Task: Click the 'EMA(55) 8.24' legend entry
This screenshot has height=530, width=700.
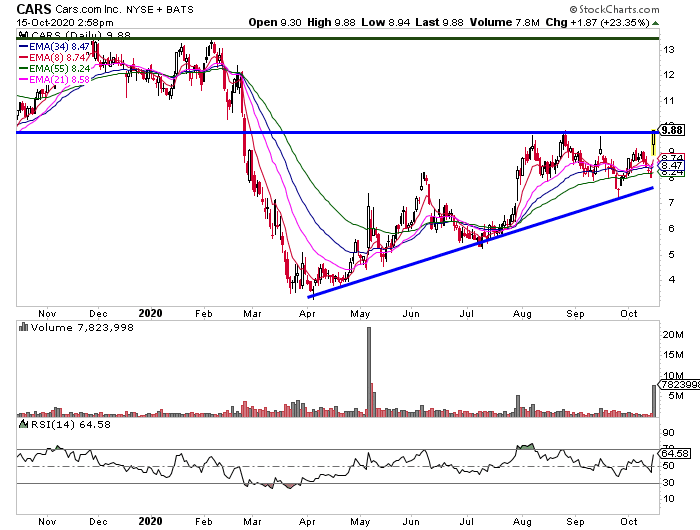Action: (x=54, y=69)
